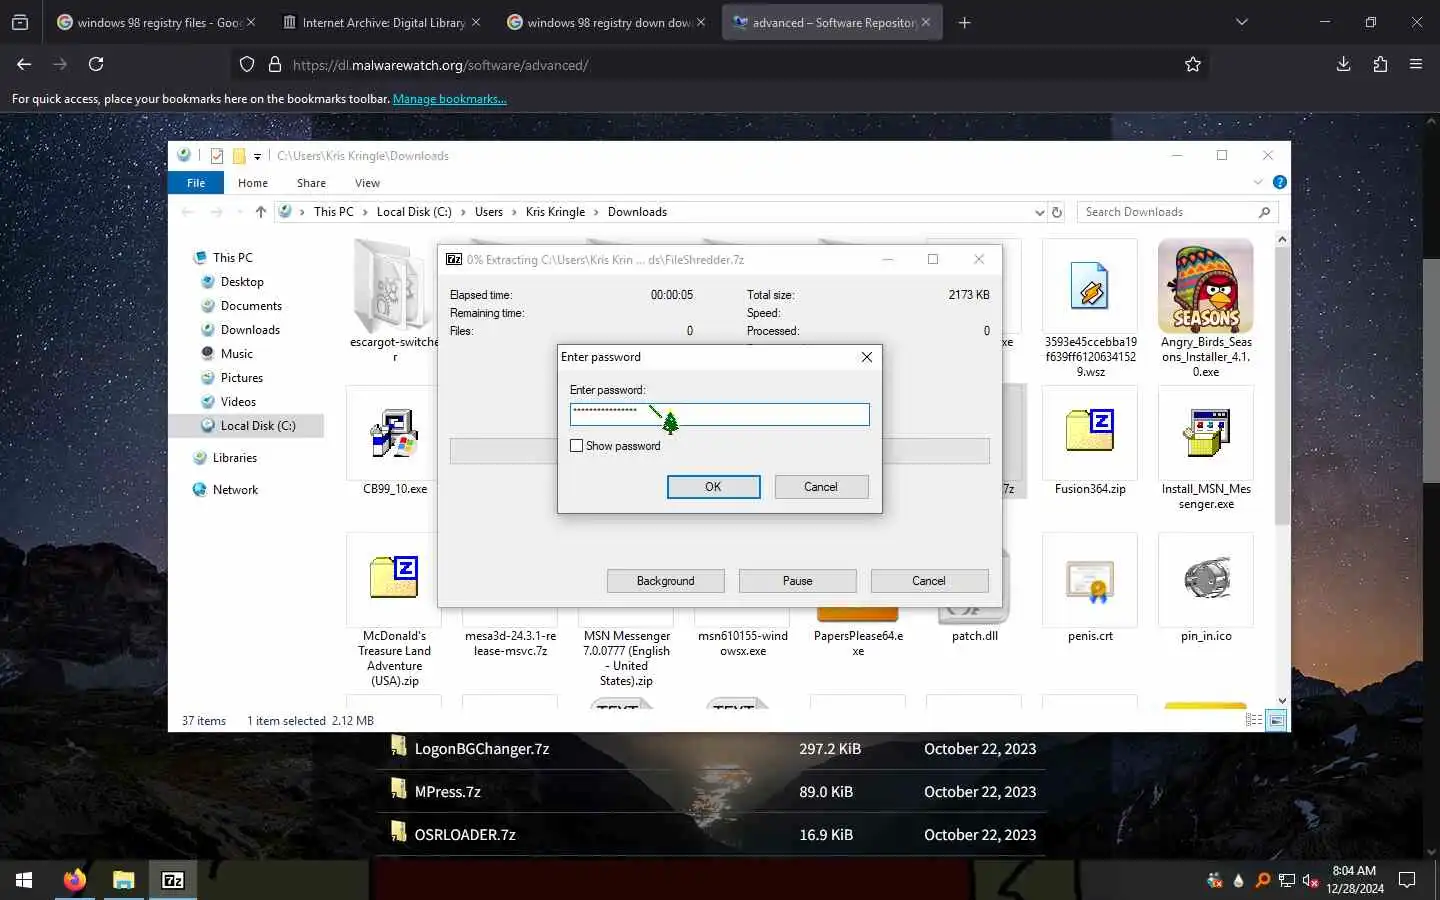Bookmark this page with star icon
This screenshot has width=1440, height=900.
tap(1192, 64)
